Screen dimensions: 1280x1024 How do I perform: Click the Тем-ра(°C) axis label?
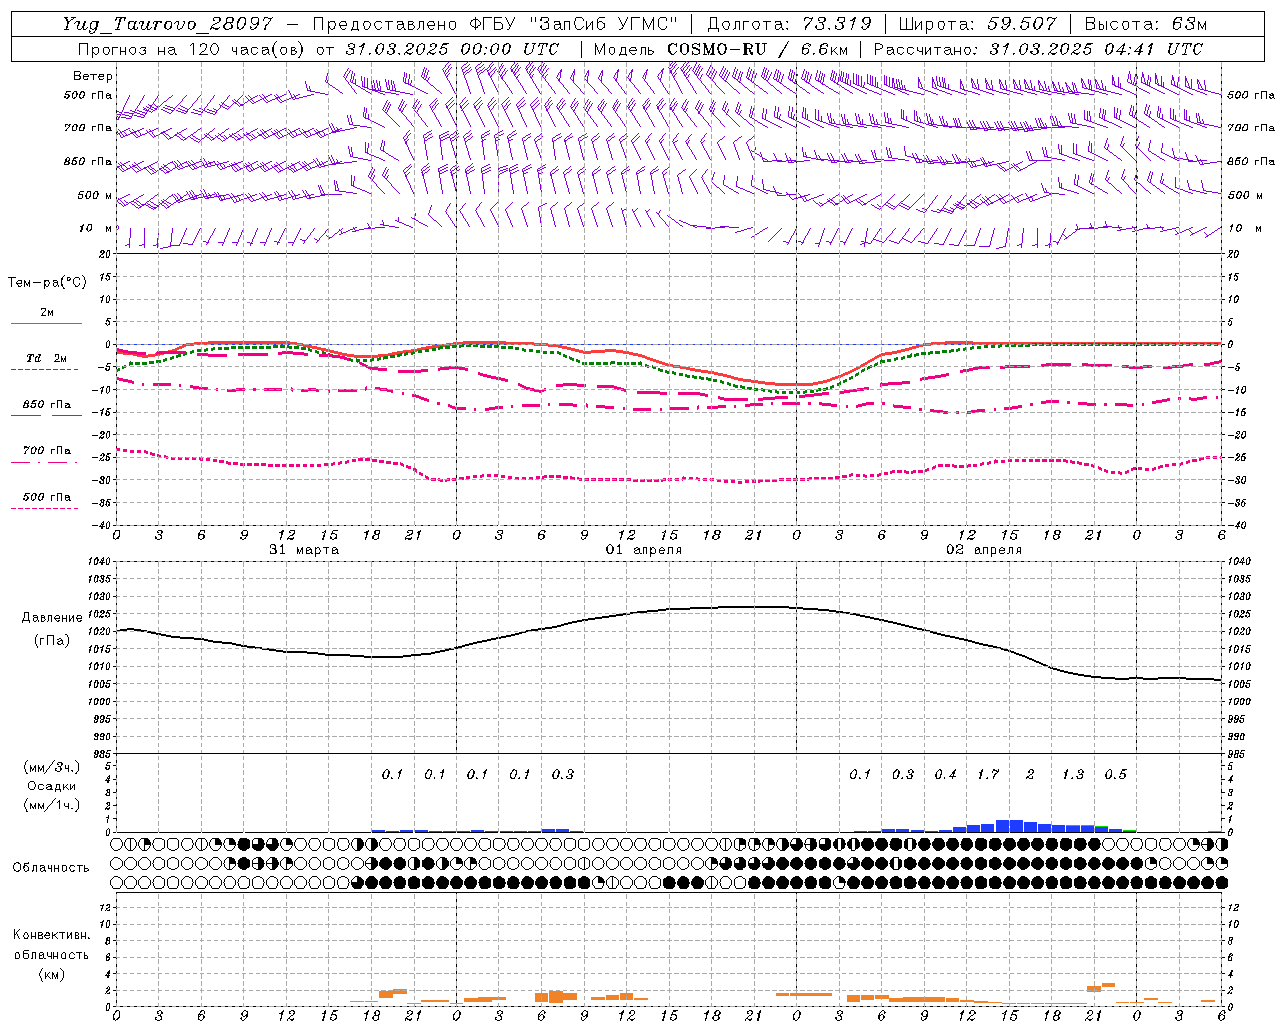[47, 283]
